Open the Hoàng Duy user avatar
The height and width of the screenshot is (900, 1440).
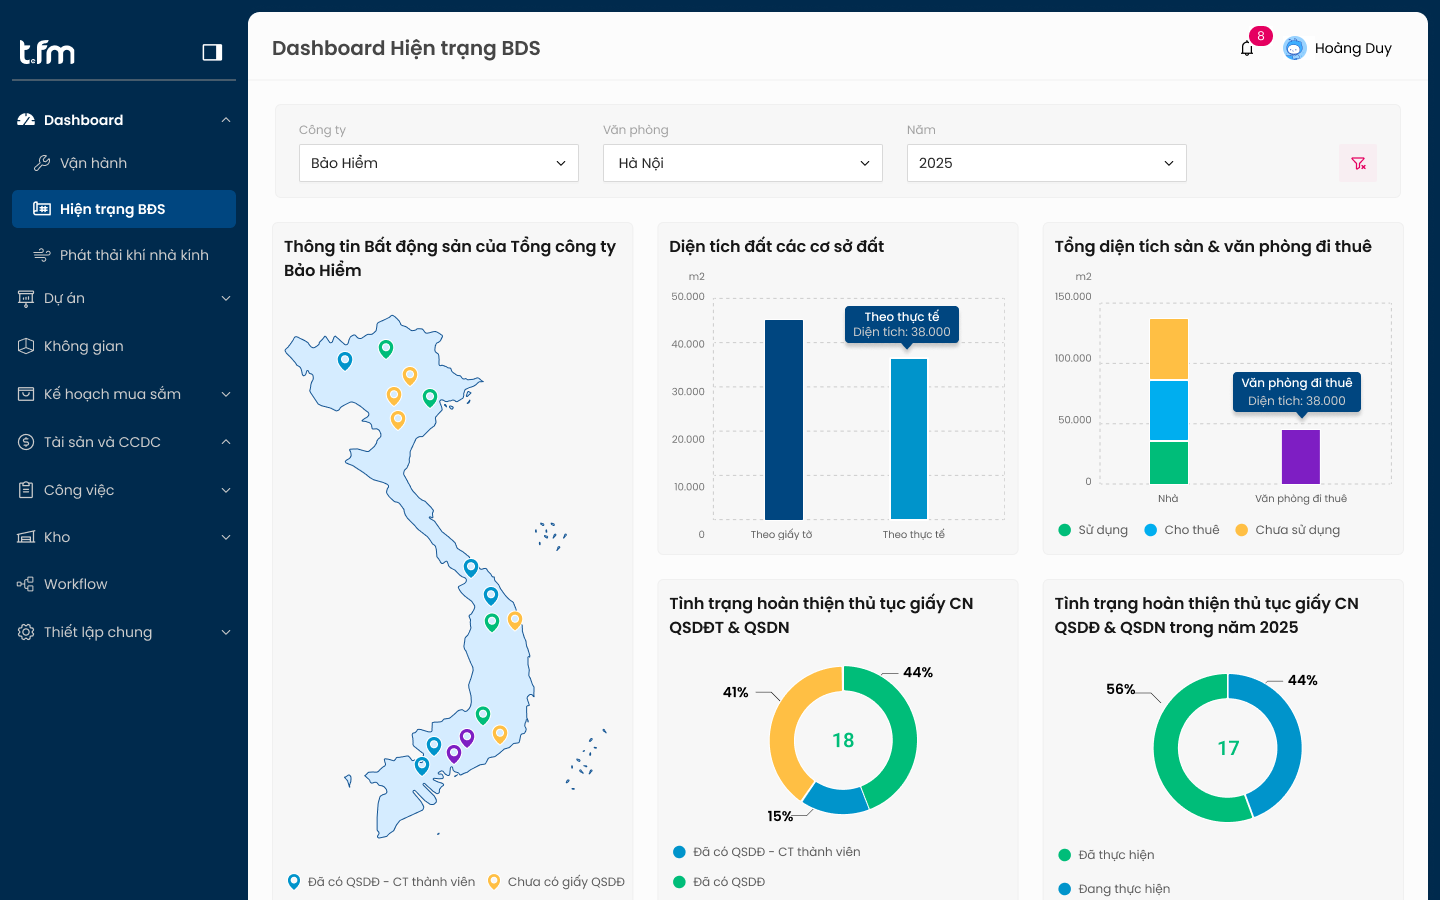(x=1295, y=48)
